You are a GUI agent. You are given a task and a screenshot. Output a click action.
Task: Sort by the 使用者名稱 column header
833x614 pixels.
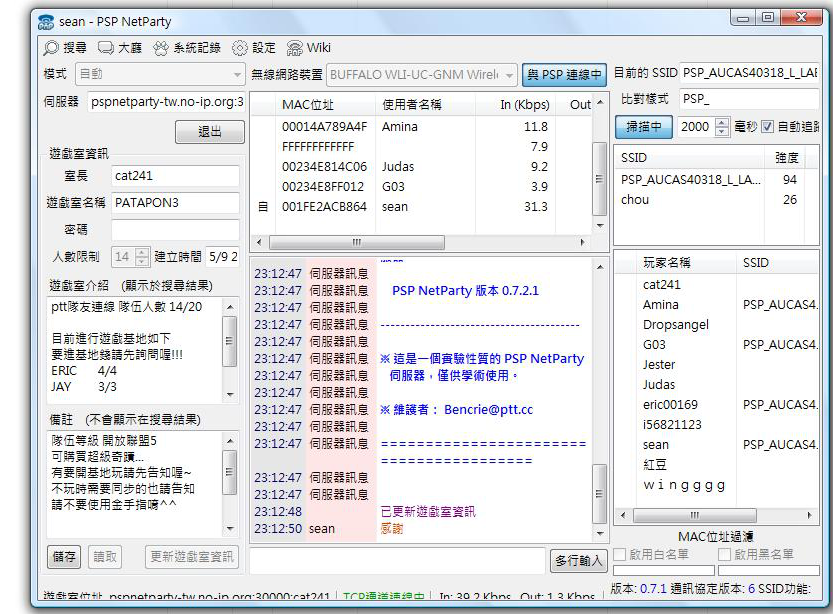coord(426,105)
